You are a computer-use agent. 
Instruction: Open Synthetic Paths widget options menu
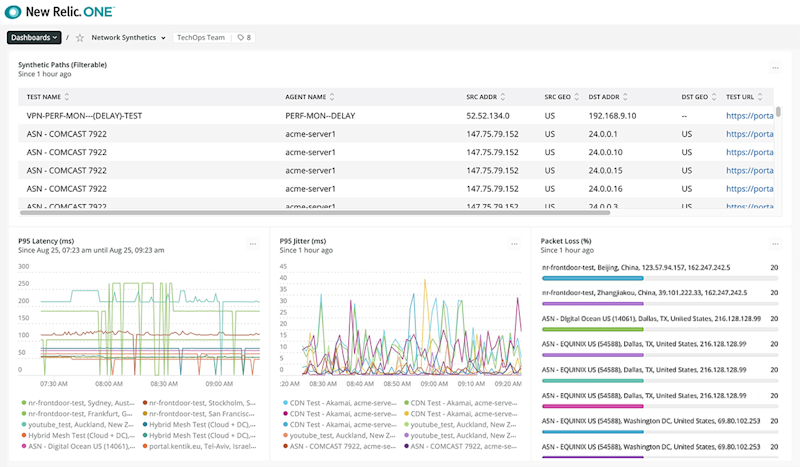(775, 68)
